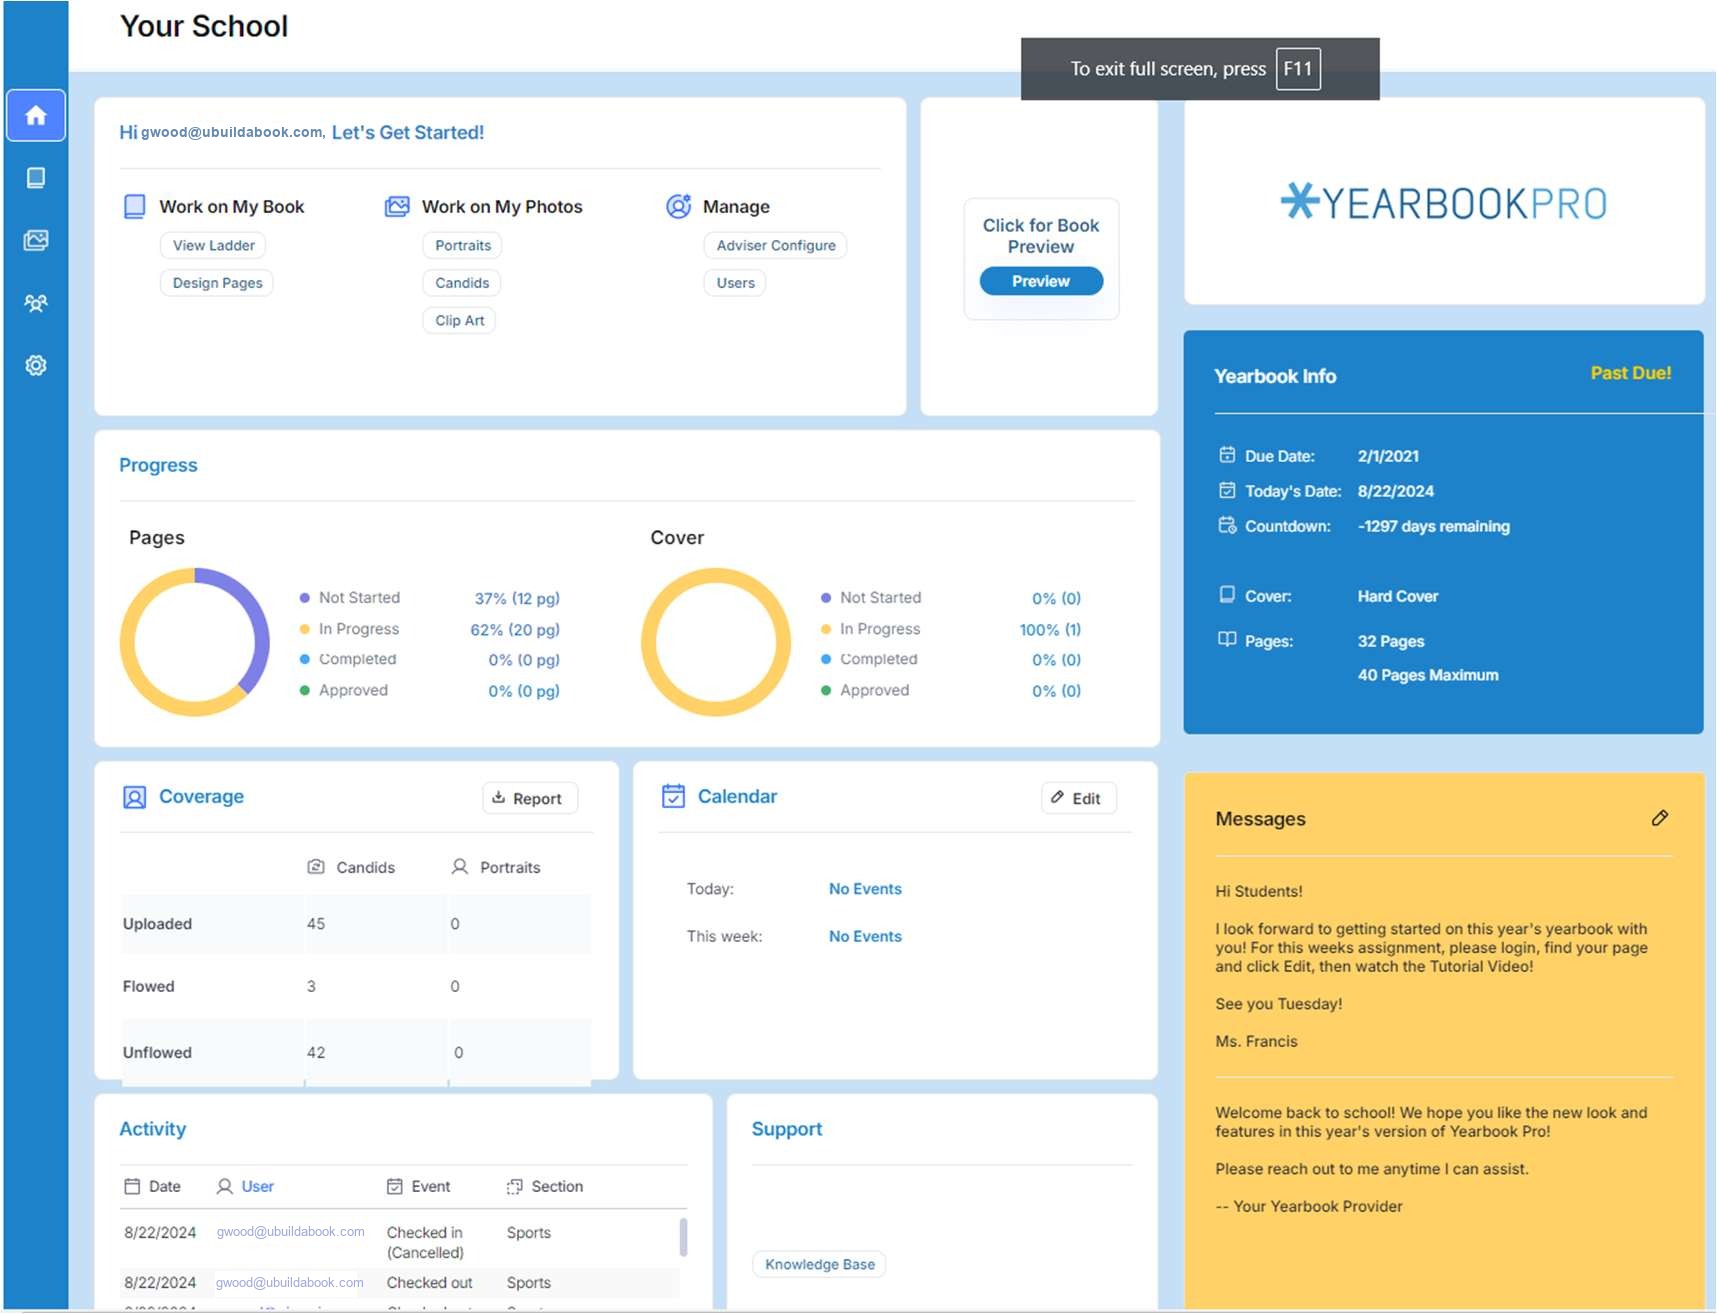Click the Calendar panel icon
The height and width of the screenshot is (1314, 1717).
pyautogui.click(x=674, y=796)
